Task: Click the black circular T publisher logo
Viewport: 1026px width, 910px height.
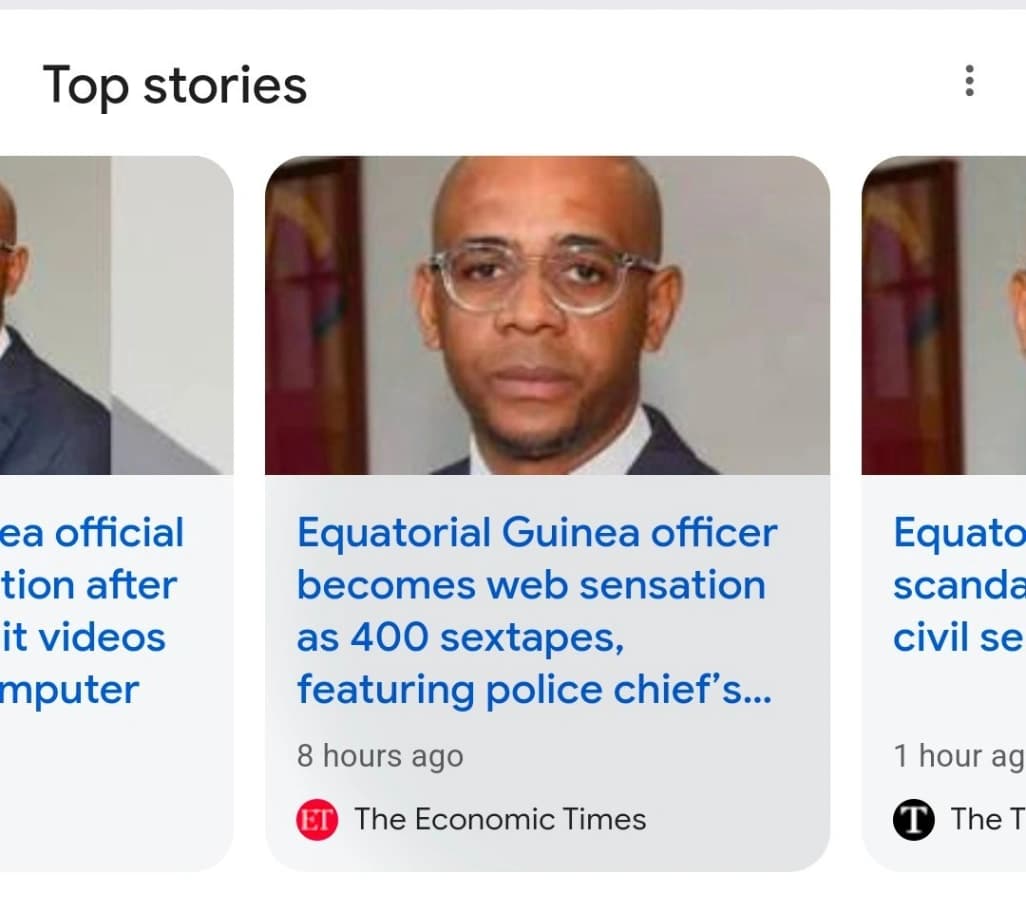Action: tap(913, 820)
